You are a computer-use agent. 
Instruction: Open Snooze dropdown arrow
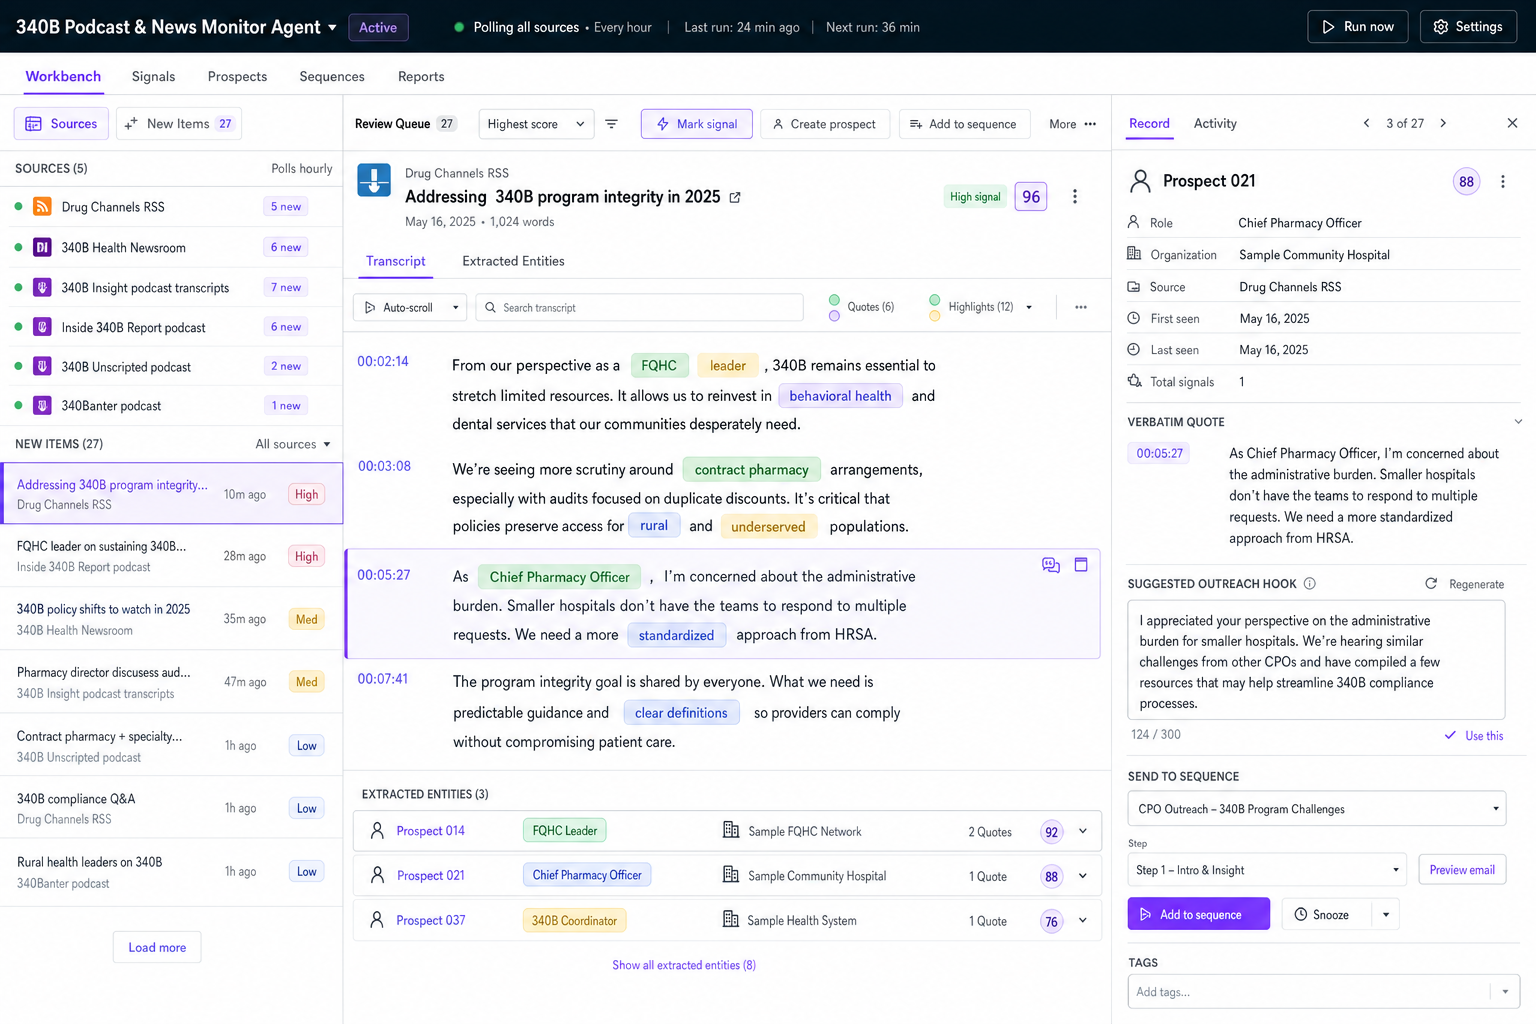(x=1386, y=914)
